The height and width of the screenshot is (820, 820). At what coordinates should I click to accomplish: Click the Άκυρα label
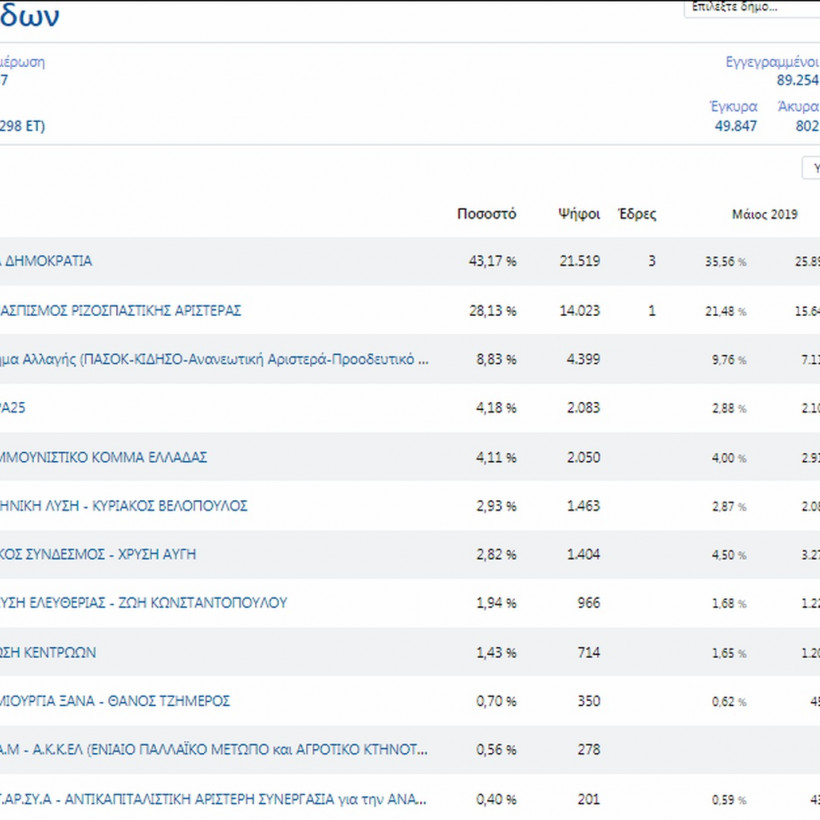(798, 107)
